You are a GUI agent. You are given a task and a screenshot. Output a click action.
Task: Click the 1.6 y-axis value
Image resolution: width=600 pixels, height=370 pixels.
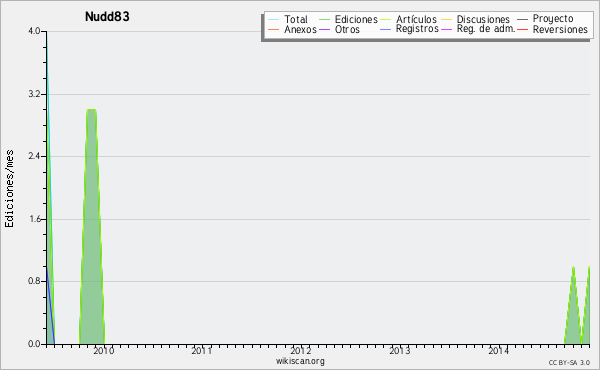34,219
